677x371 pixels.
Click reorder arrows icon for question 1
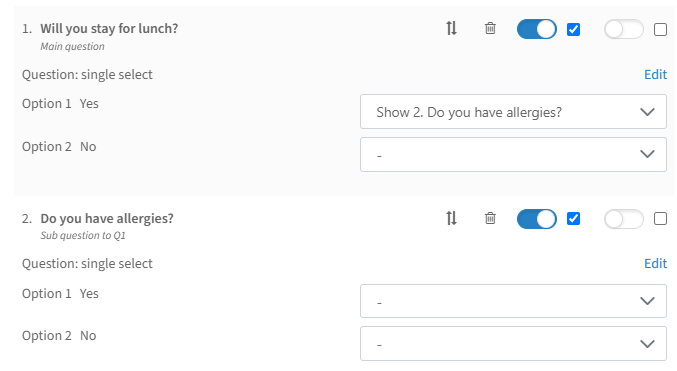click(x=451, y=29)
